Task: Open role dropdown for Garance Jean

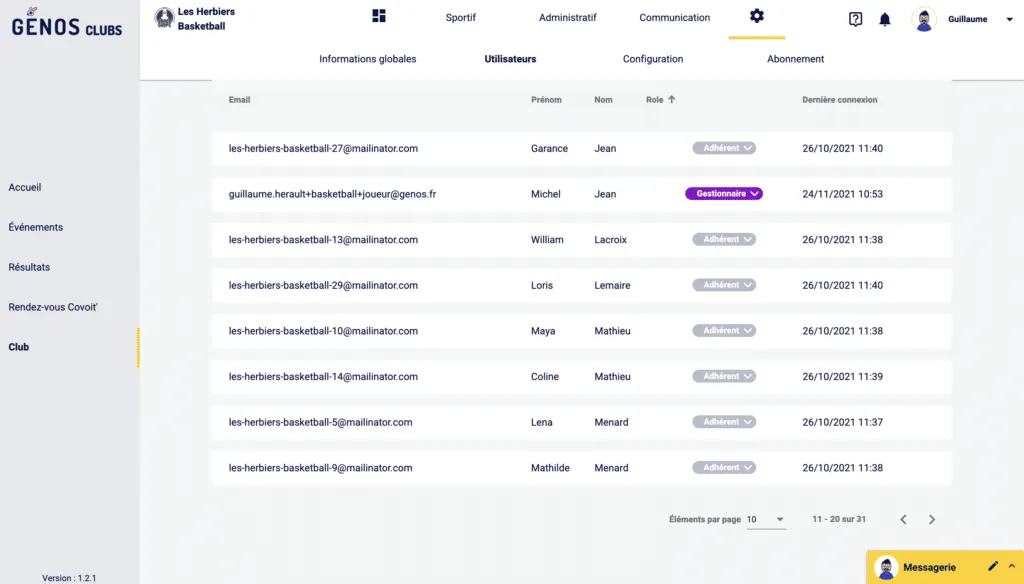Action: point(724,148)
